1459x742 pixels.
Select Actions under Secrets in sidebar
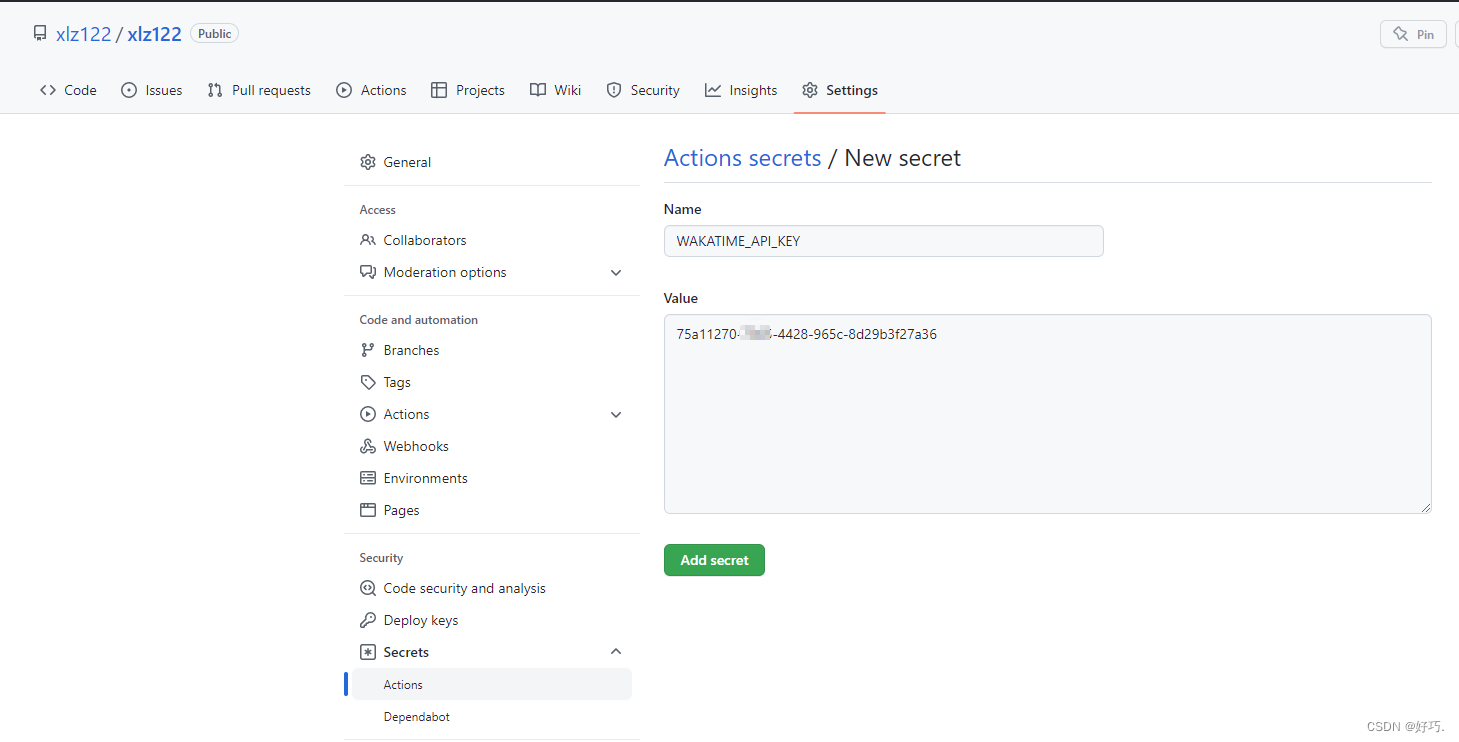[x=492, y=684]
